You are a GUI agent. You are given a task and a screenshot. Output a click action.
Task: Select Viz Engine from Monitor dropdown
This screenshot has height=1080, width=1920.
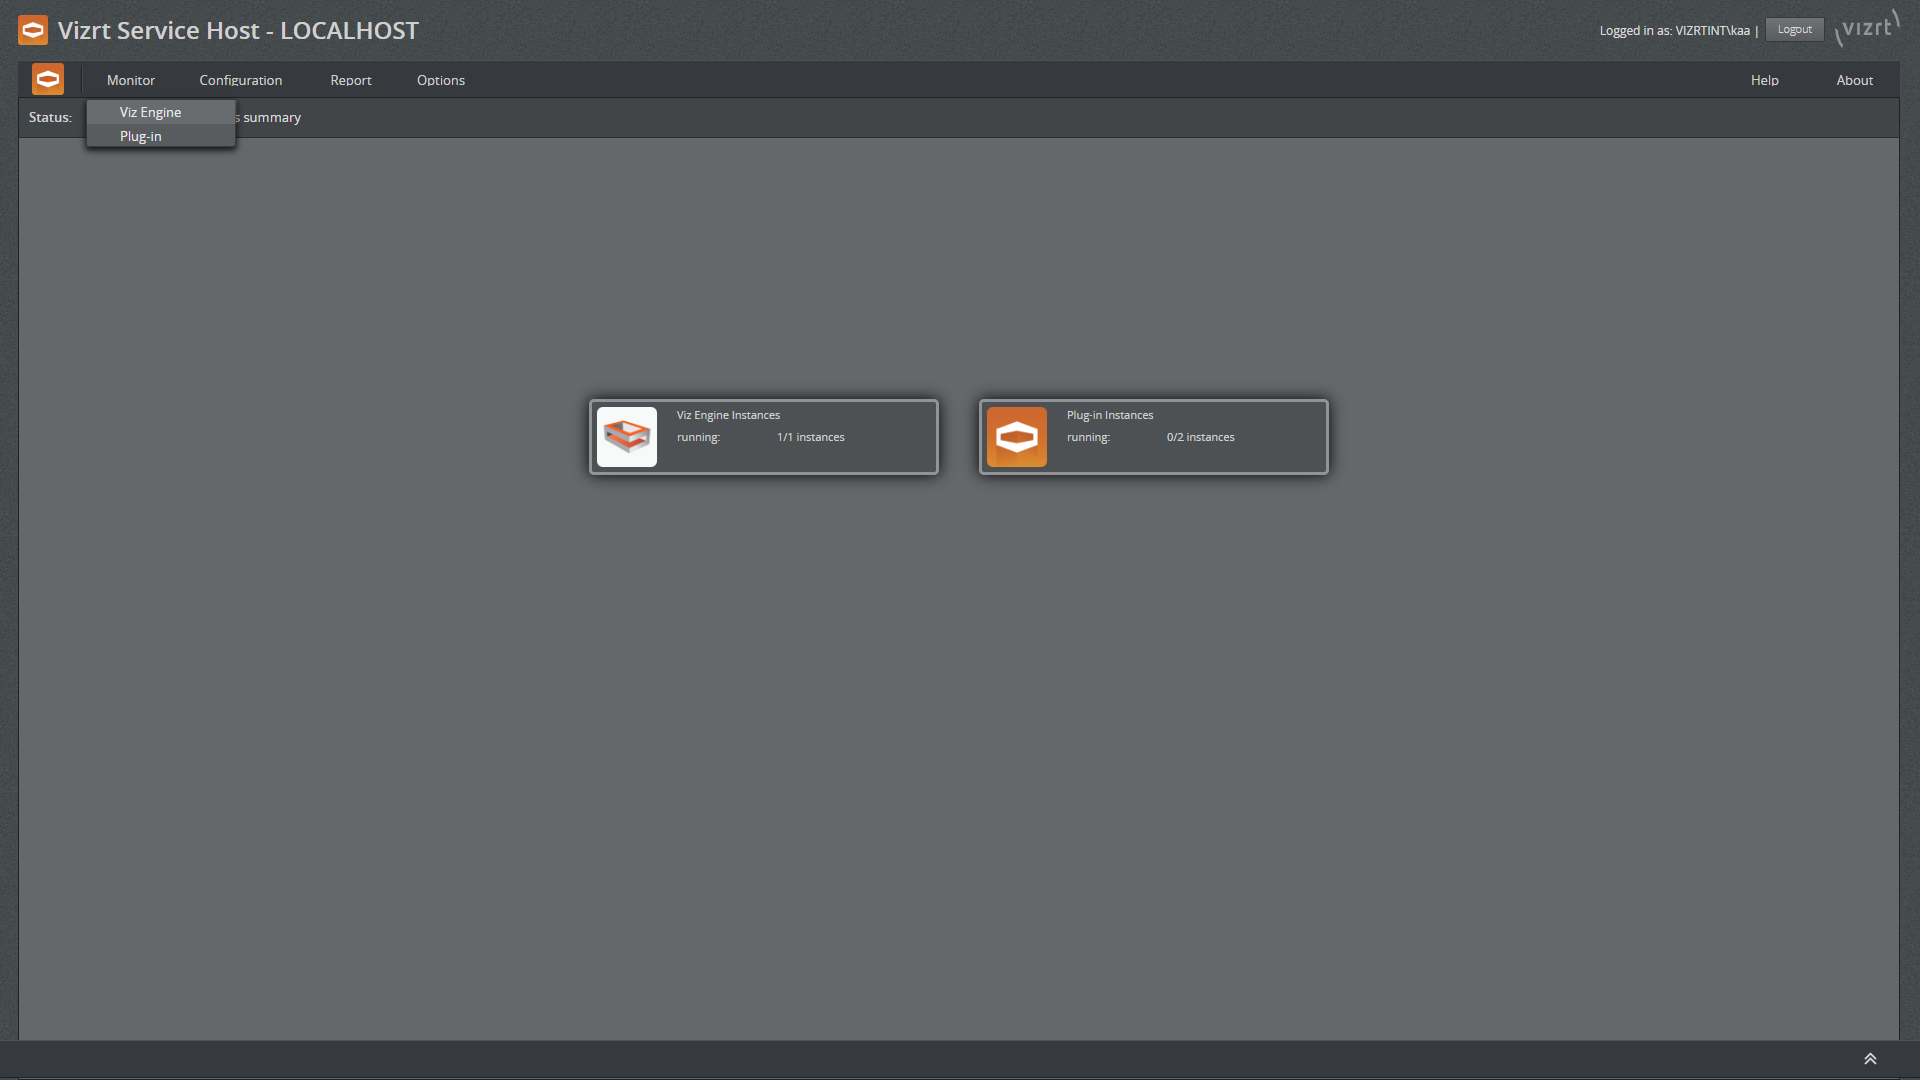coord(149,111)
